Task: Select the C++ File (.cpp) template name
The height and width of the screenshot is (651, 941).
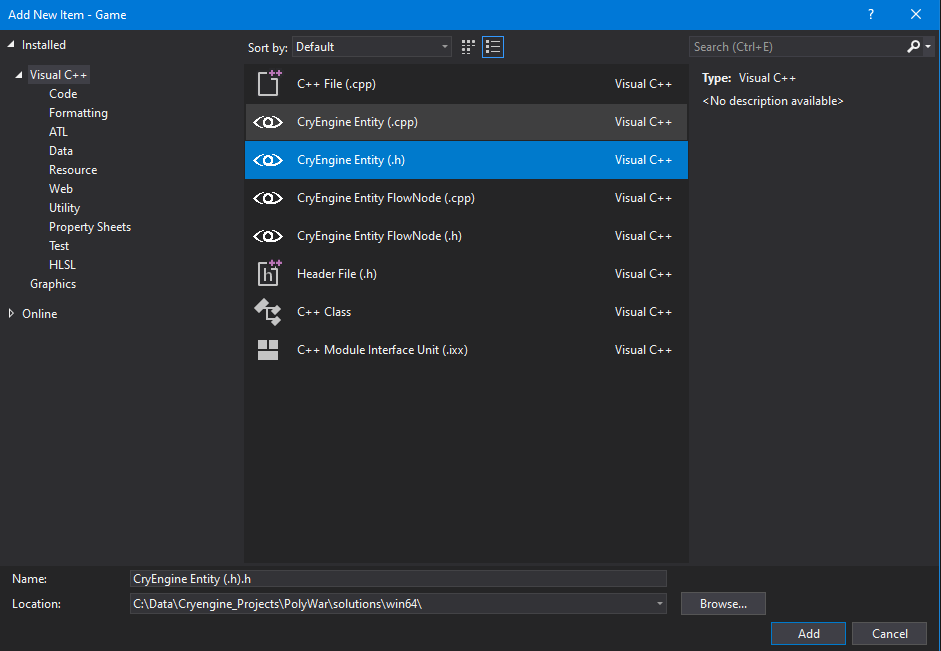Action: pos(336,84)
